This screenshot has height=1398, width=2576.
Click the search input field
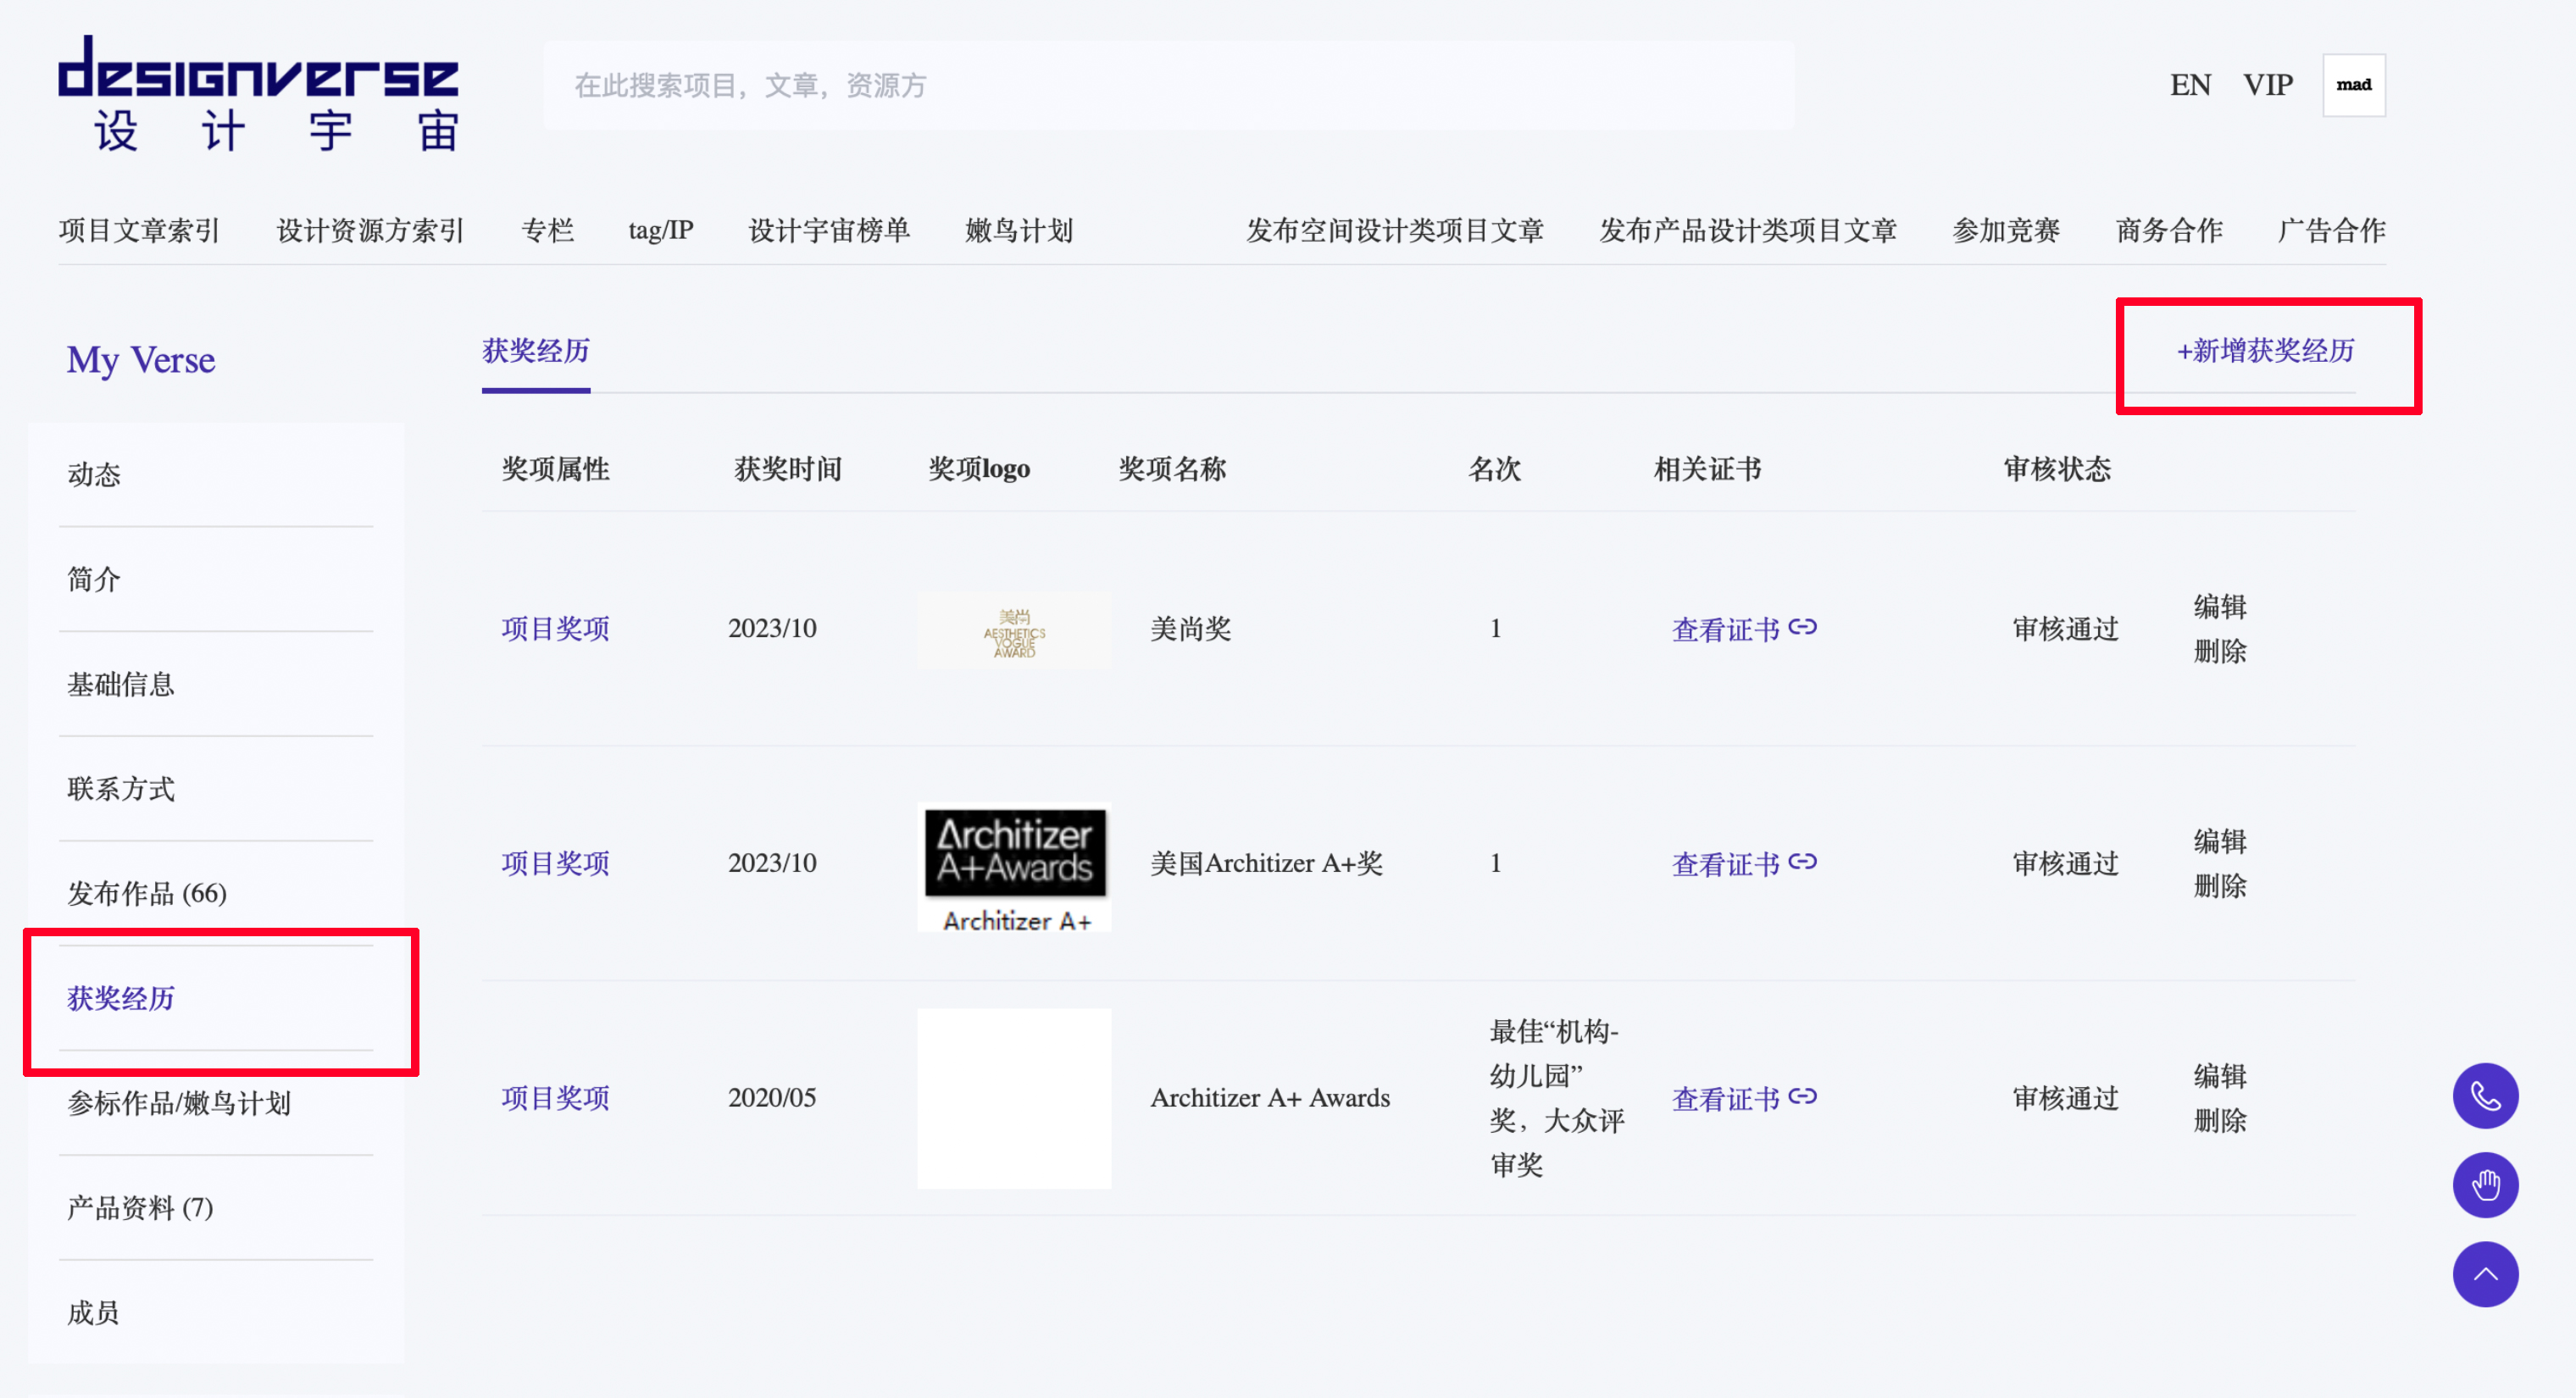(1168, 85)
